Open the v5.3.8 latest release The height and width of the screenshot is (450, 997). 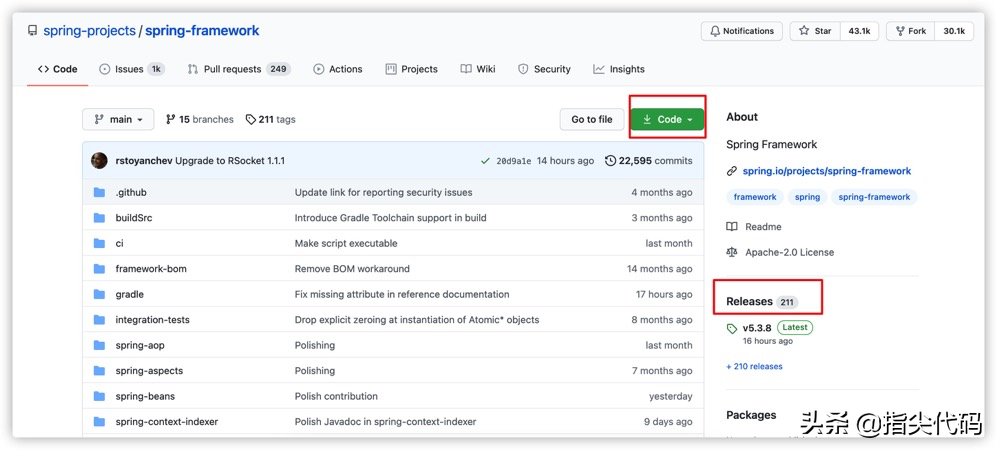coord(757,329)
